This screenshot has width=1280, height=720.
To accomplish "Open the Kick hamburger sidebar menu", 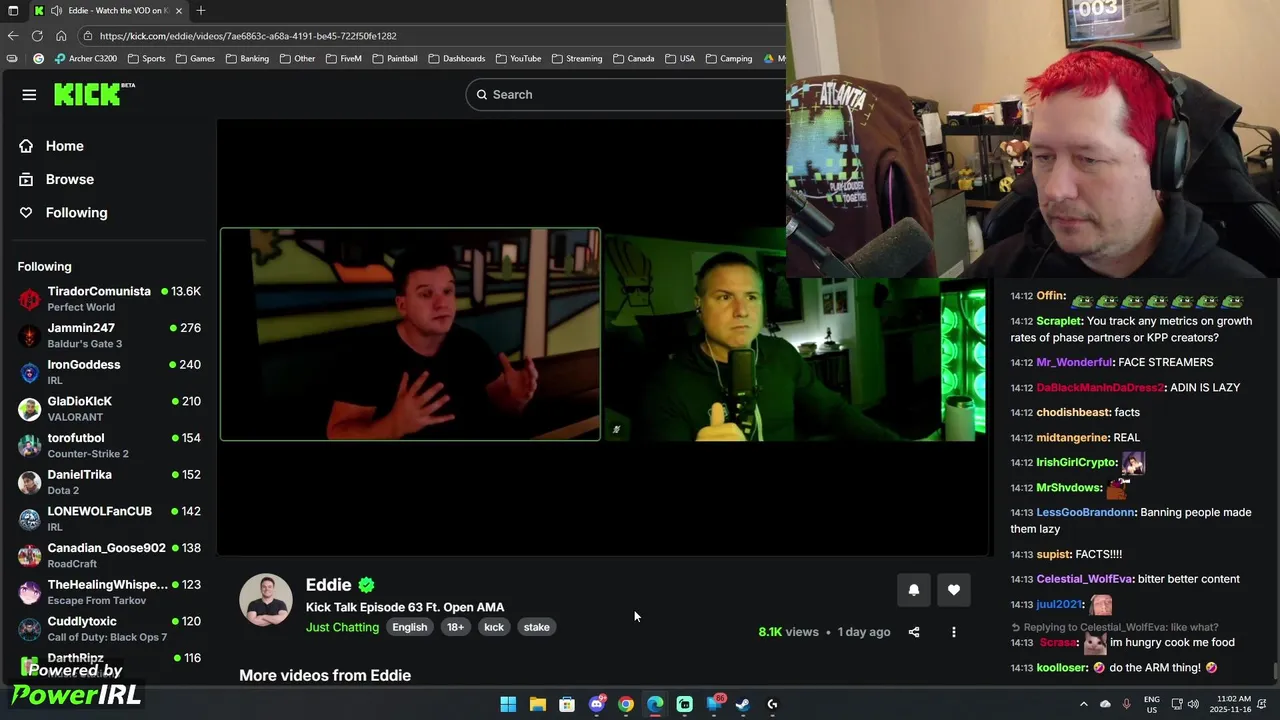I will pyautogui.click(x=29, y=95).
